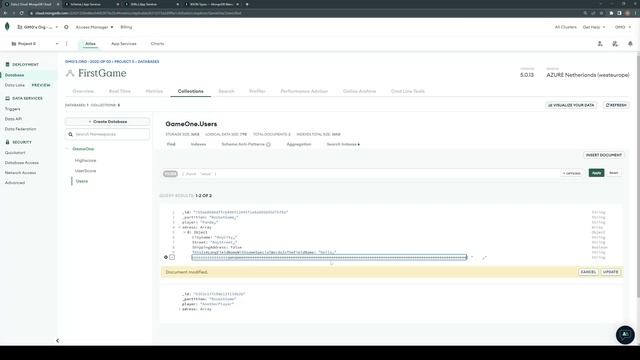Open the Billing link

pos(126,27)
